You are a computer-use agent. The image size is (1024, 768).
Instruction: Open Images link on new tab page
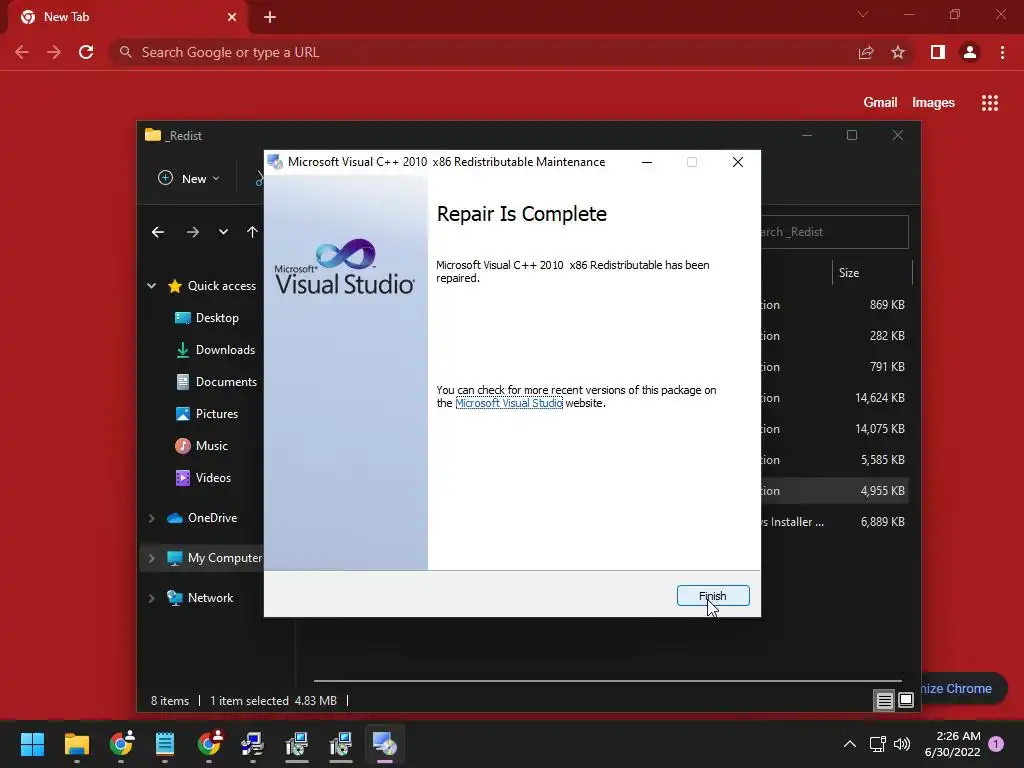click(x=933, y=103)
